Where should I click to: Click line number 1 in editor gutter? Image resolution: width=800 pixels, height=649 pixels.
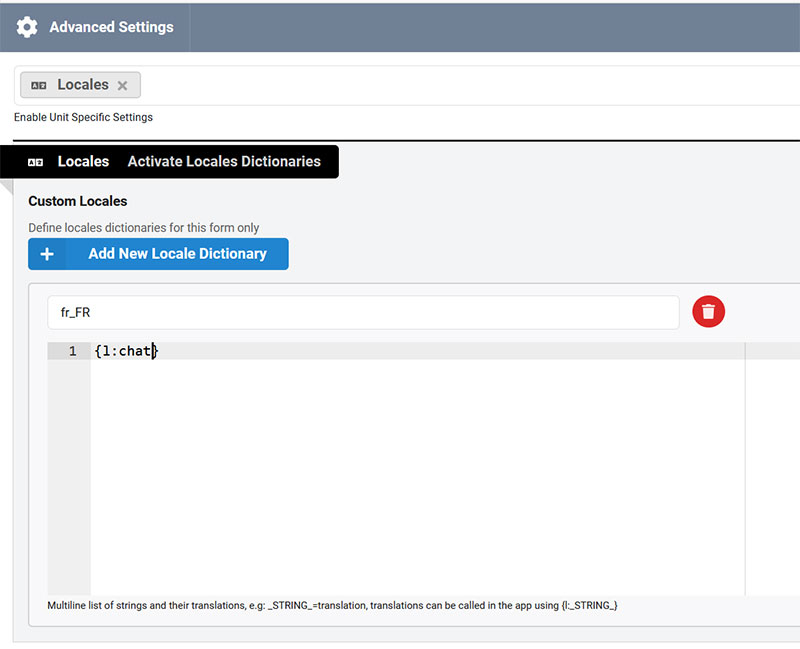(x=72, y=351)
